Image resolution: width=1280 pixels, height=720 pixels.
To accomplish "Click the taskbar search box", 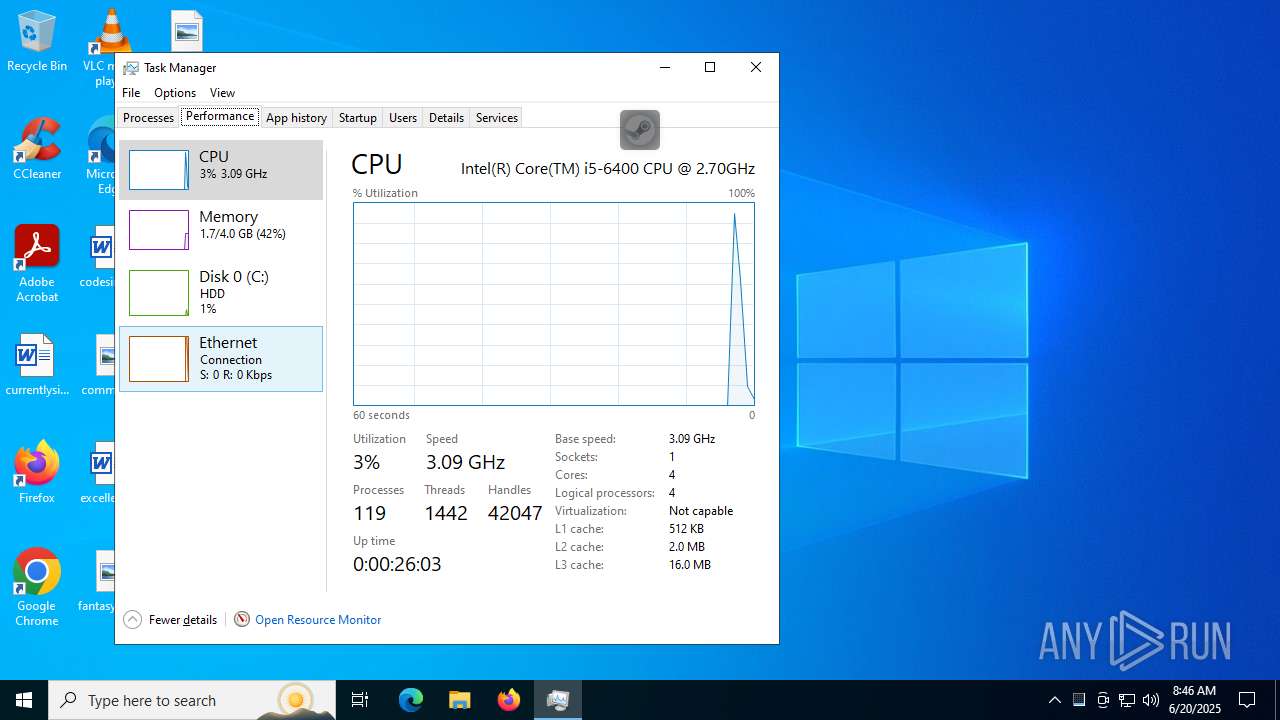I will click(192, 700).
